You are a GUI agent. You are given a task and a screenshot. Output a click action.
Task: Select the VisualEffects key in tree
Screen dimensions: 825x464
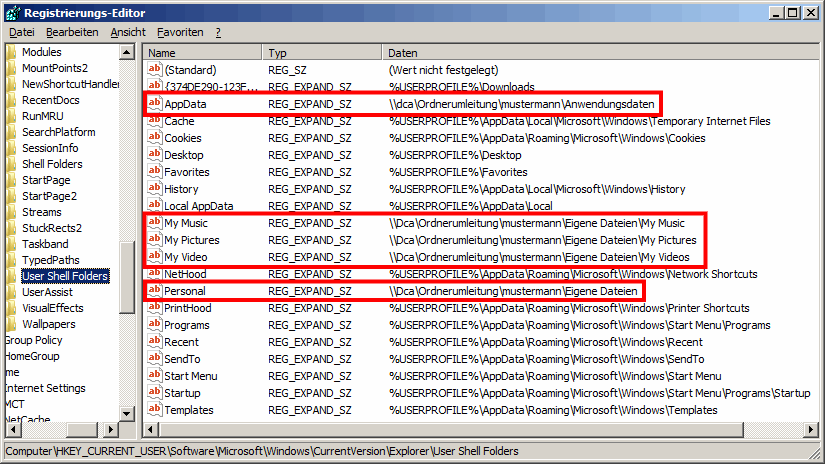point(52,308)
